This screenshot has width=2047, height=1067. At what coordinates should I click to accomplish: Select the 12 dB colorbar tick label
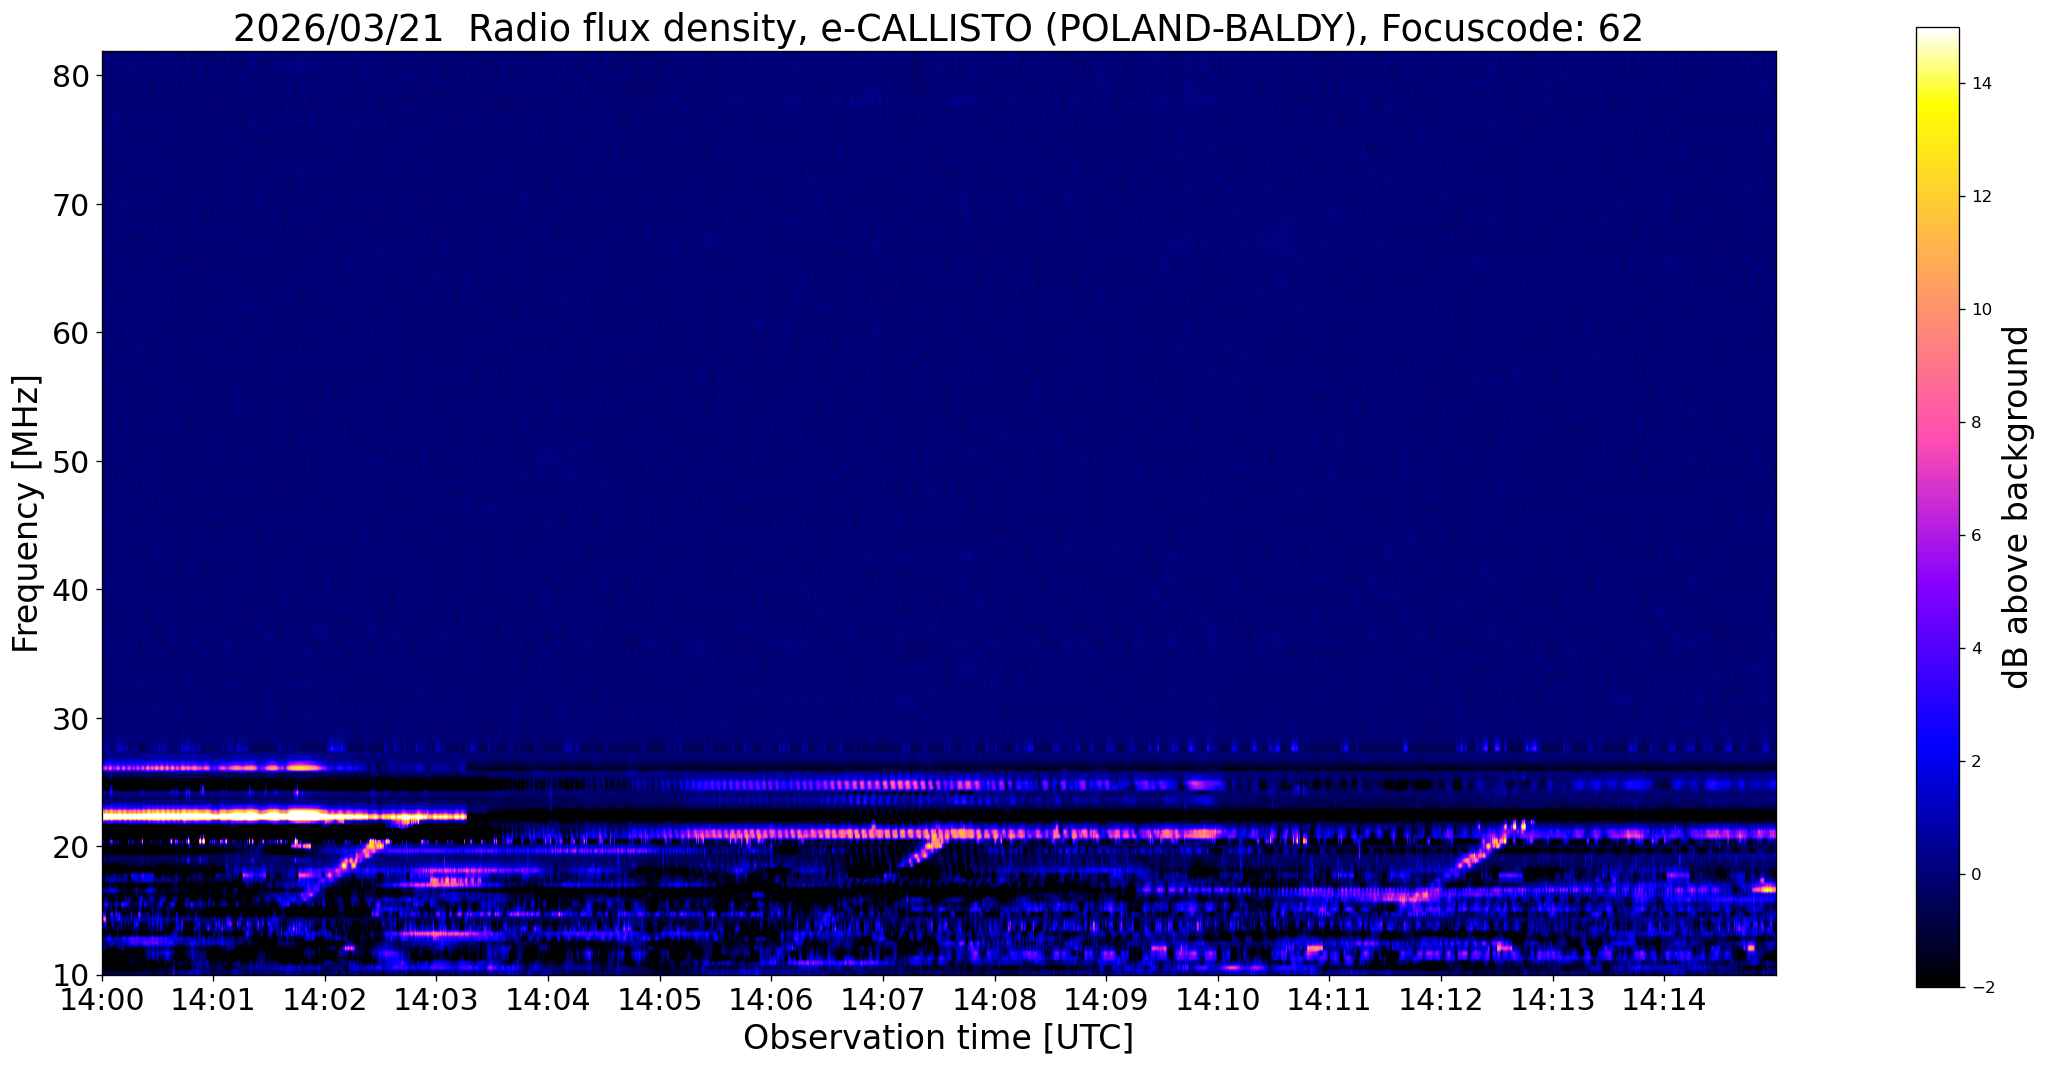(x=1982, y=197)
